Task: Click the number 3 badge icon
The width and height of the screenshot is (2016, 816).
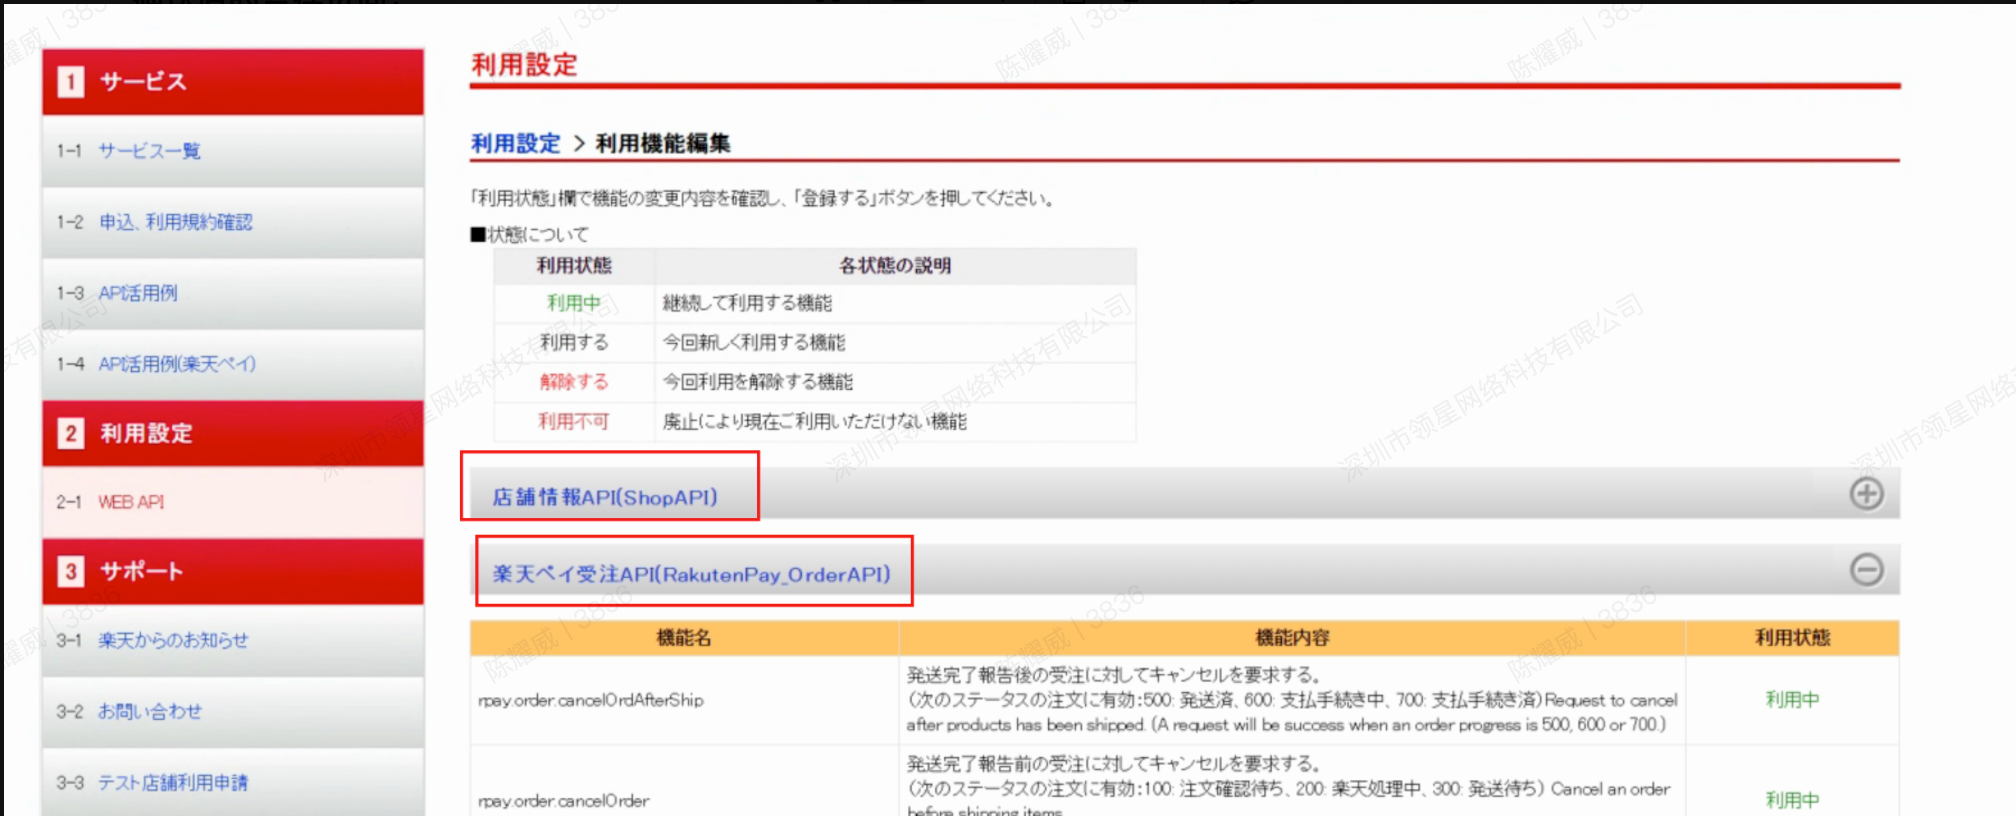Action: coord(70,571)
